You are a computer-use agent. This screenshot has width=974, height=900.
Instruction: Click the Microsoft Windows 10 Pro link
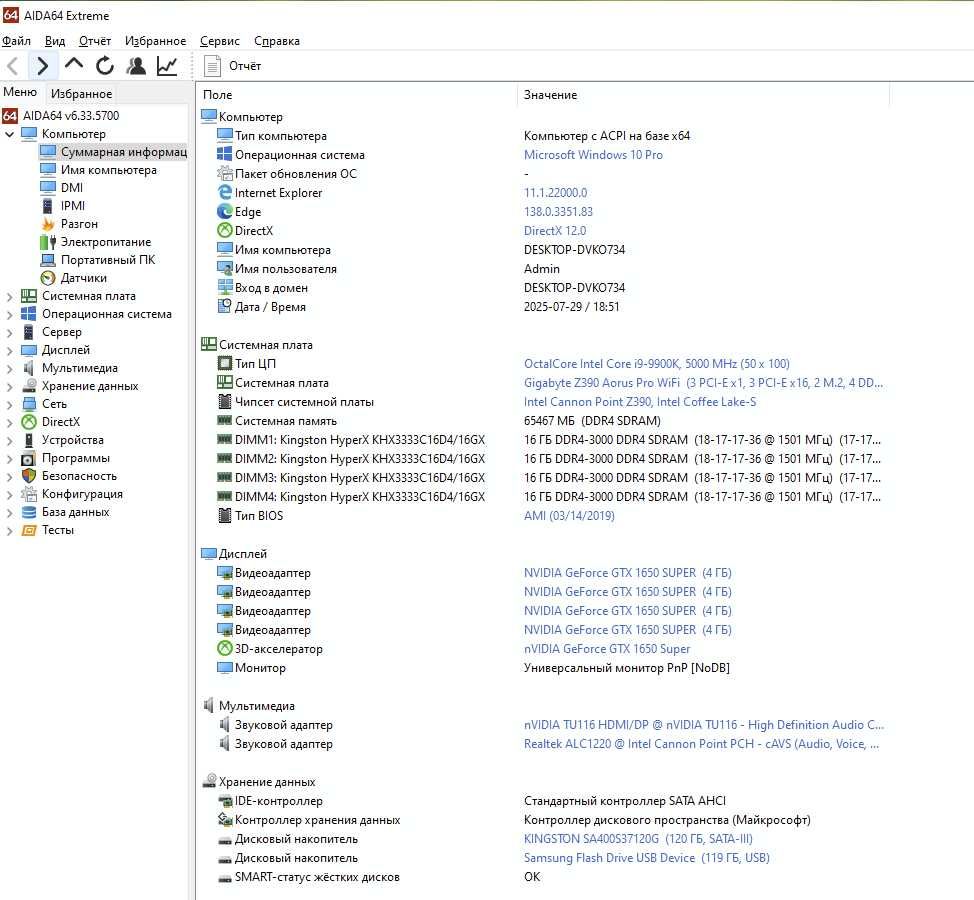click(x=593, y=155)
